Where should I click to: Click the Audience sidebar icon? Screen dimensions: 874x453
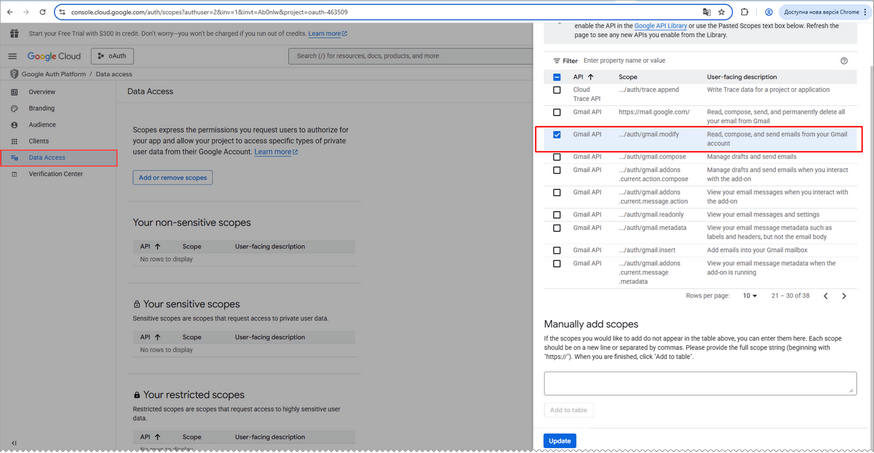[14, 125]
